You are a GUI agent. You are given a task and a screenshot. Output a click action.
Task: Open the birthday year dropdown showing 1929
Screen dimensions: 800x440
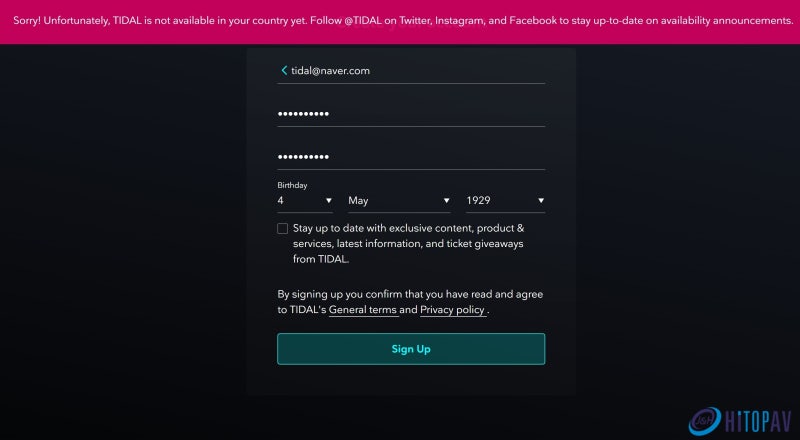click(505, 201)
